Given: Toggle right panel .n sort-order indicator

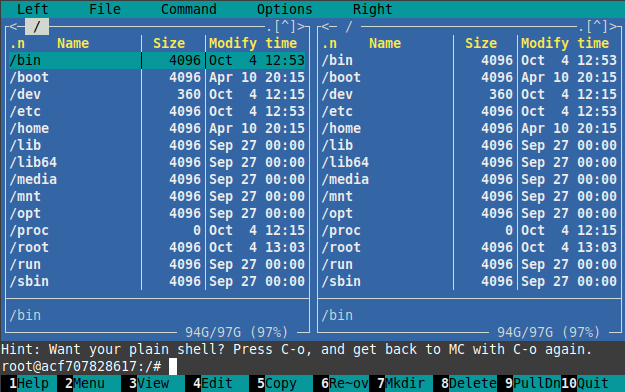Looking at the screenshot, I should pos(329,43).
